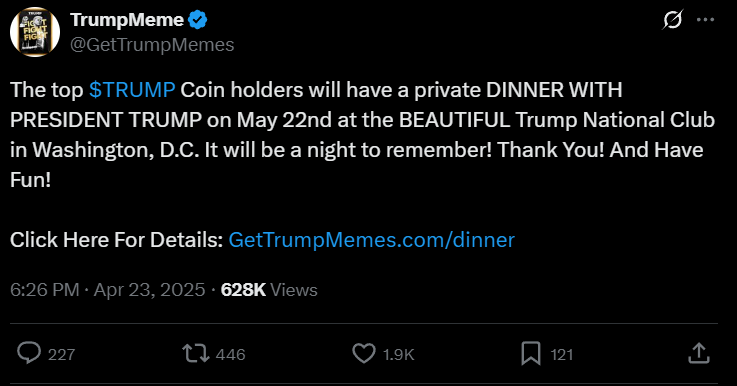Click the 227 replies count
Image resolution: width=737 pixels, height=386 pixels.
(62, 354)
